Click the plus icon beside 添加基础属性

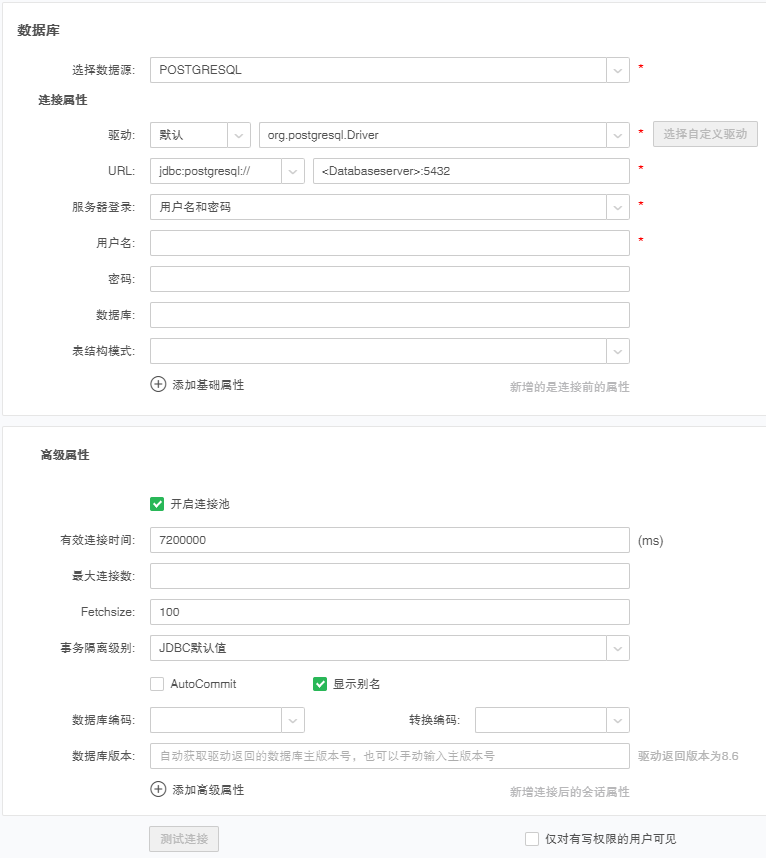(158, 384)
